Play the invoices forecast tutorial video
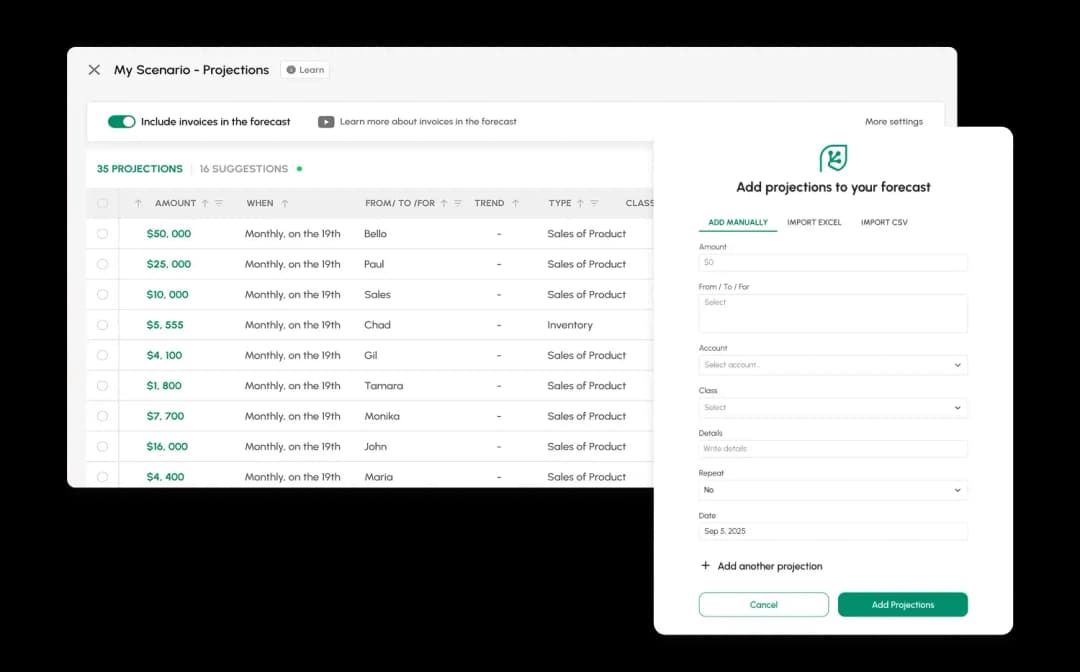This screenshot has width=1080, height=672. click(x=327, y=121)
